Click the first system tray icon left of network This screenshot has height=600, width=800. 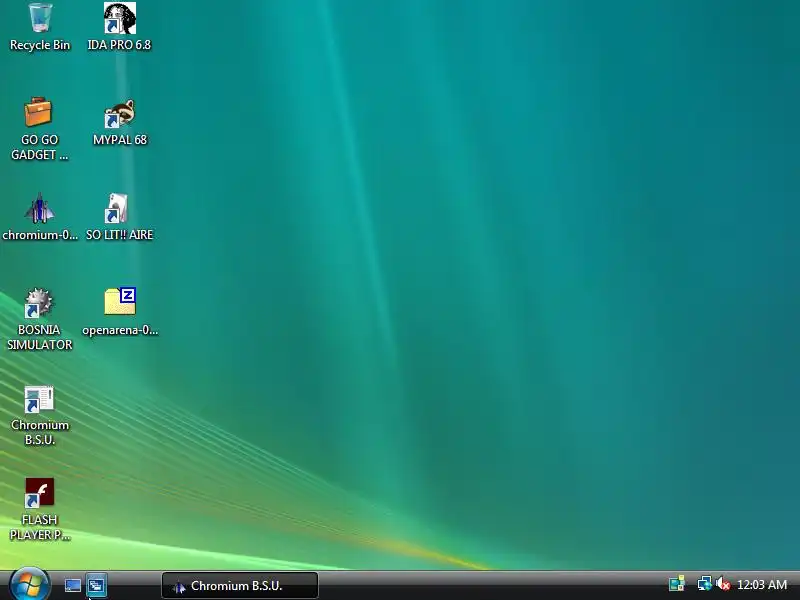pos(677,584)
